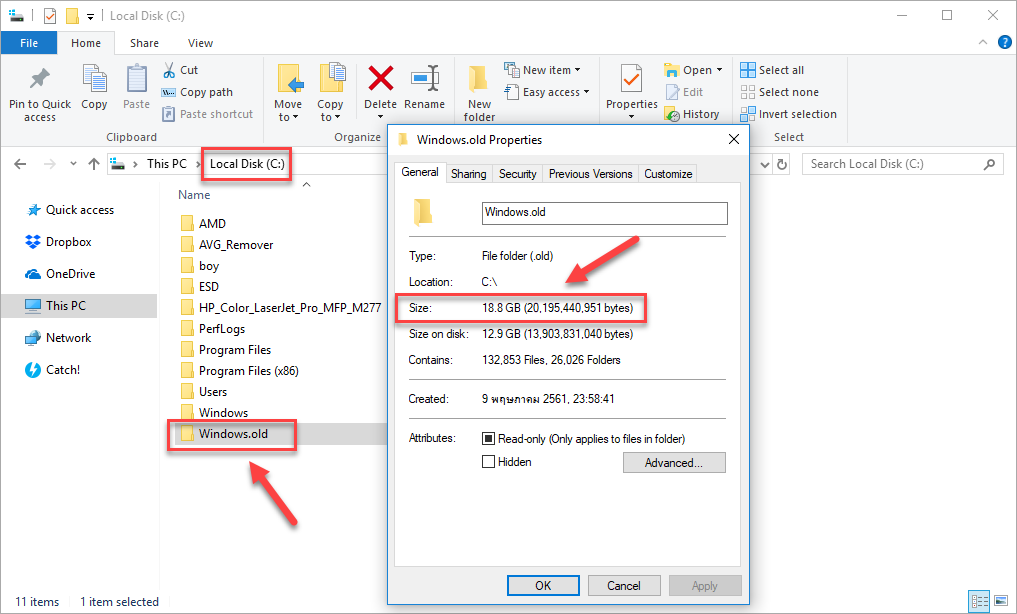Switch to the Sharing properties tab
Viewport: 1017px width, 614px height.
click(x=468, y=174)
